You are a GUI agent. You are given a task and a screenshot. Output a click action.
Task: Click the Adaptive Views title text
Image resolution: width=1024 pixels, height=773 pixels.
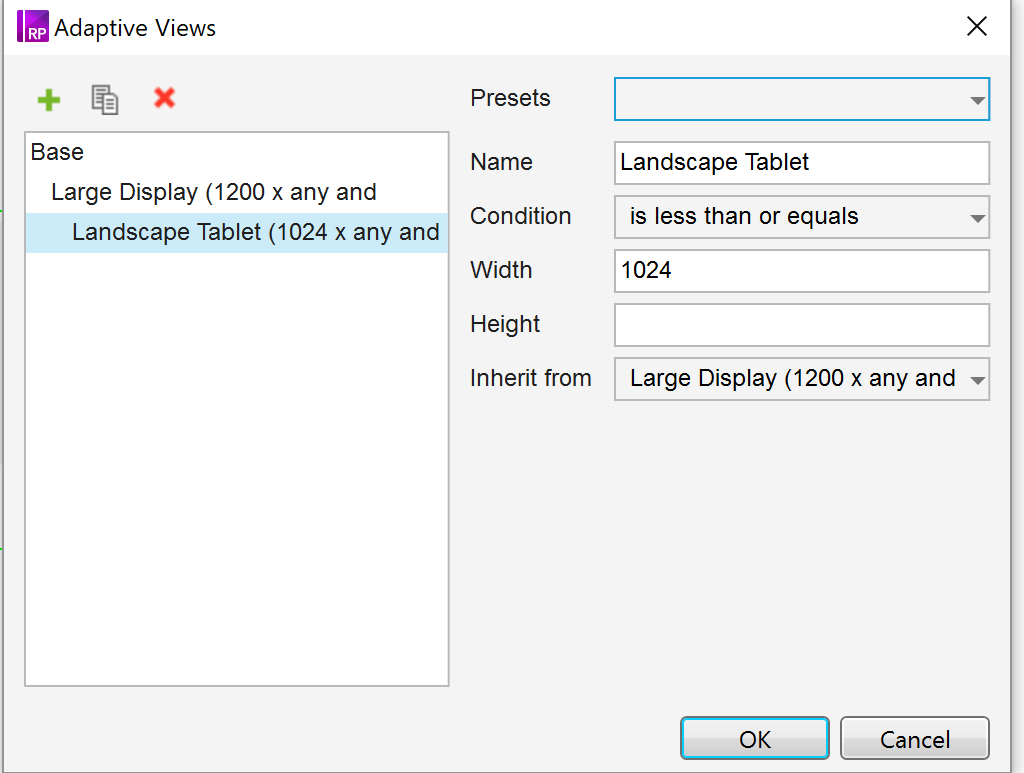pyautogui.click(x=135, y=28)
